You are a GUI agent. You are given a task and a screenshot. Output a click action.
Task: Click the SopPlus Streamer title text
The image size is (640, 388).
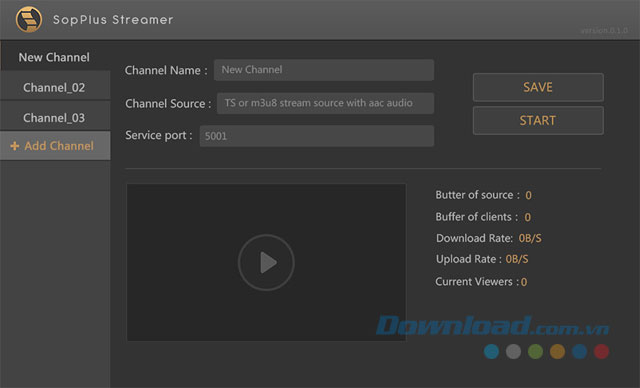113,20
